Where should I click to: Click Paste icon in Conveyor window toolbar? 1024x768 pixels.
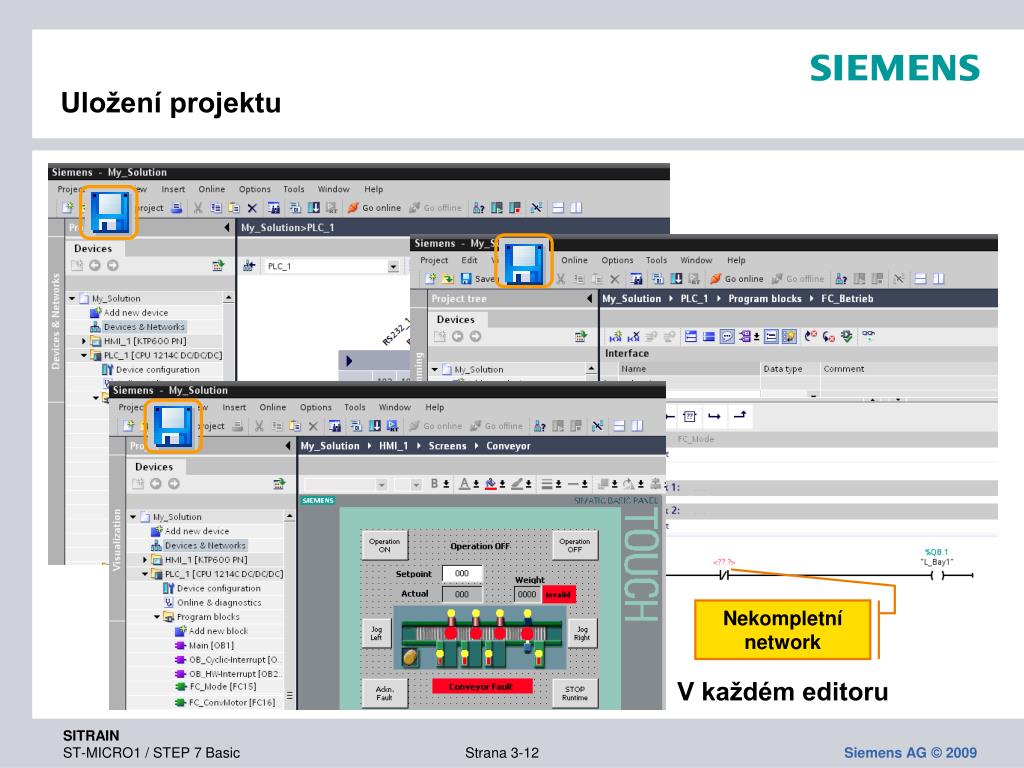[x=295, y=426]
